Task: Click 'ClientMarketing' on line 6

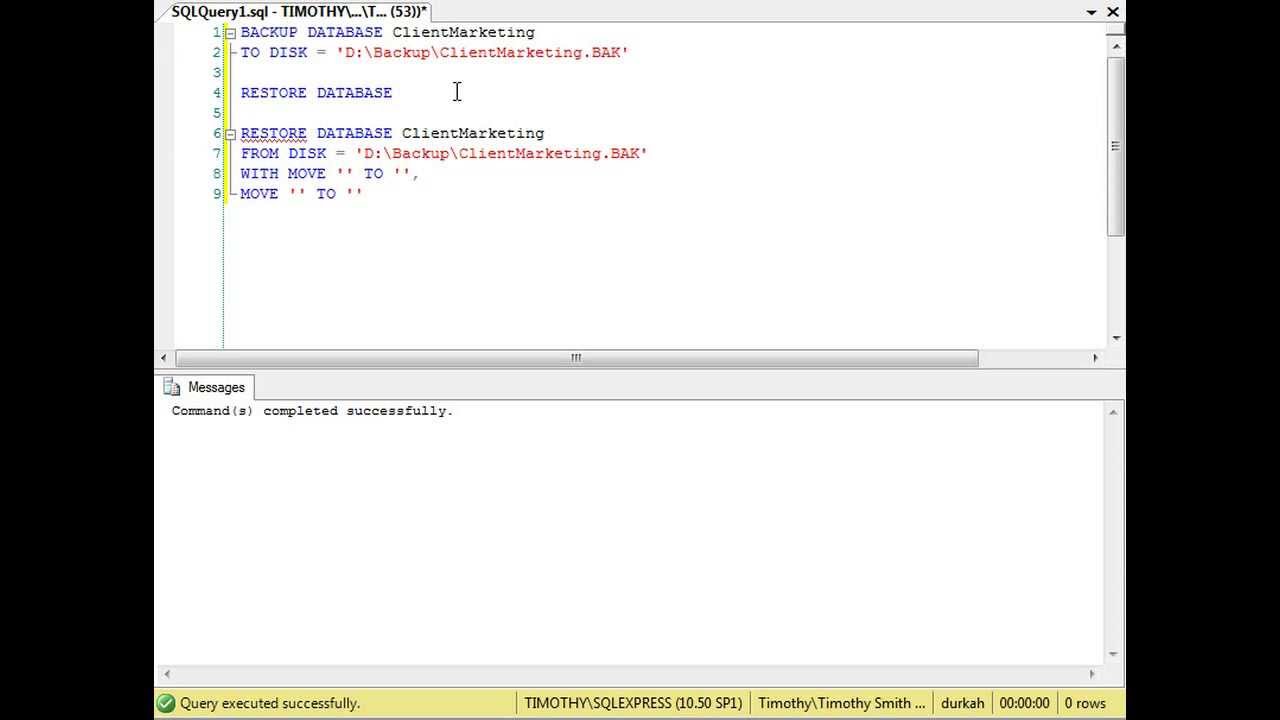Action: click(x=473, y=134)
